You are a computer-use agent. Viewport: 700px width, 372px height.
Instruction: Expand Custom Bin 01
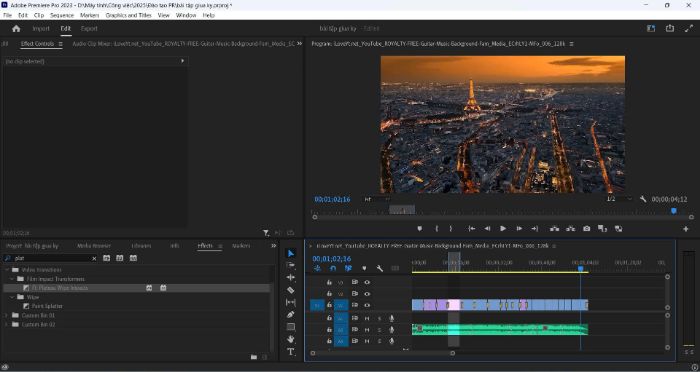7,315
